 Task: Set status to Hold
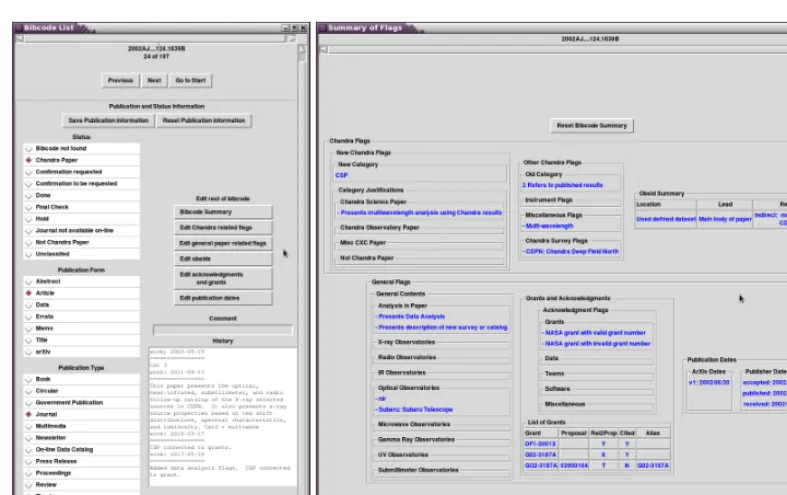pos(81,219)
